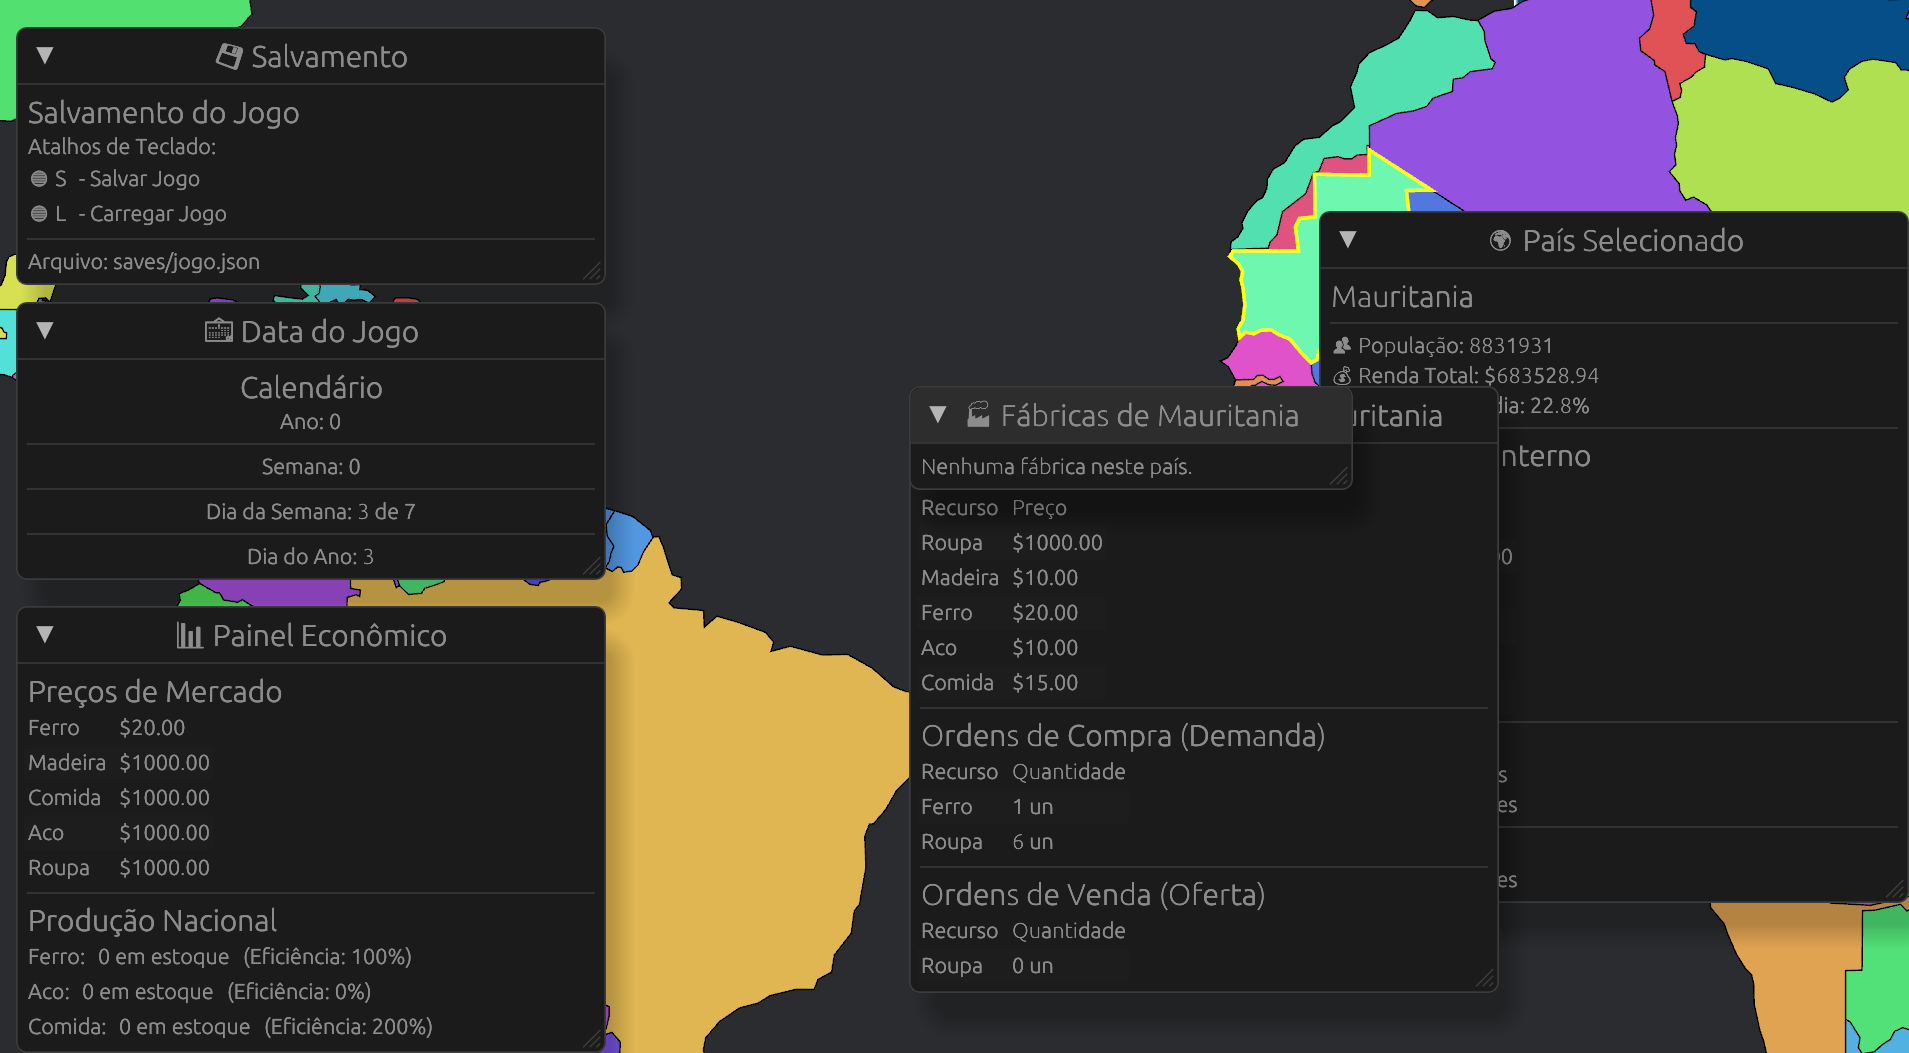Click the Ferro $20.00 price in Preços de Mercado
This screenshot has height=1053, width=1909.
pos(152,728)
